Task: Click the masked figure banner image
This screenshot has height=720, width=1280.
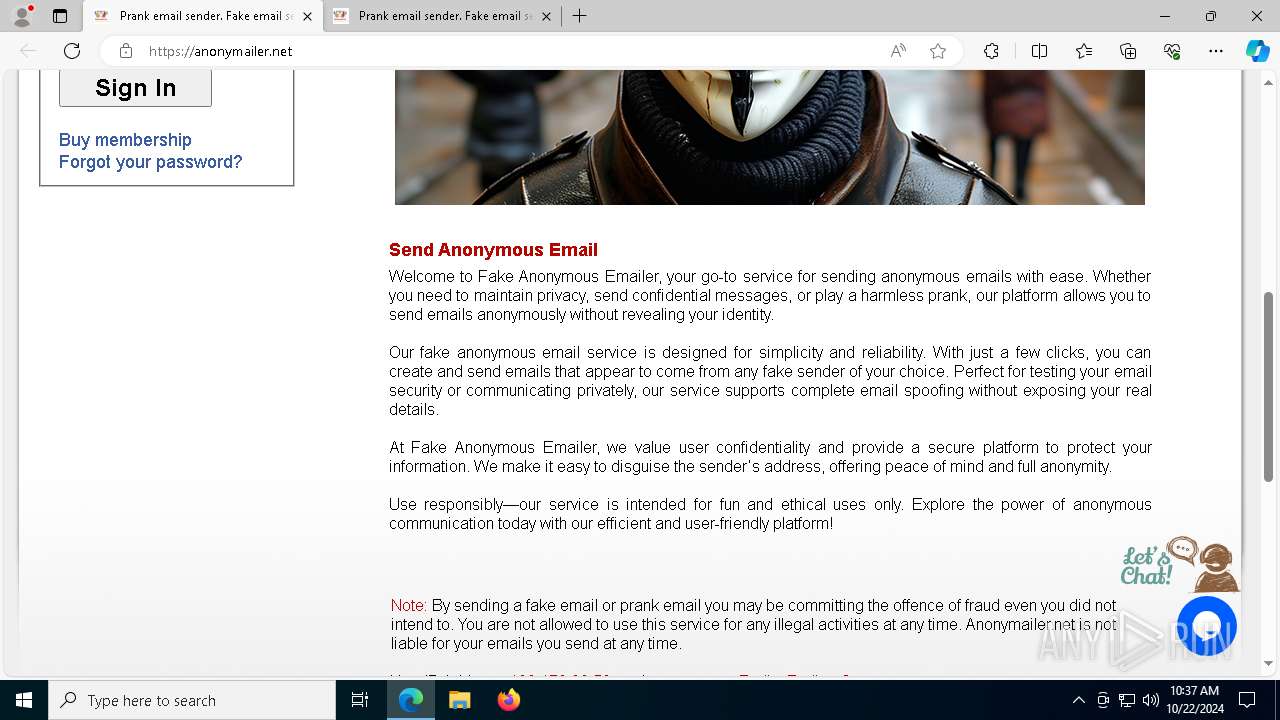Action: point(769,137)
